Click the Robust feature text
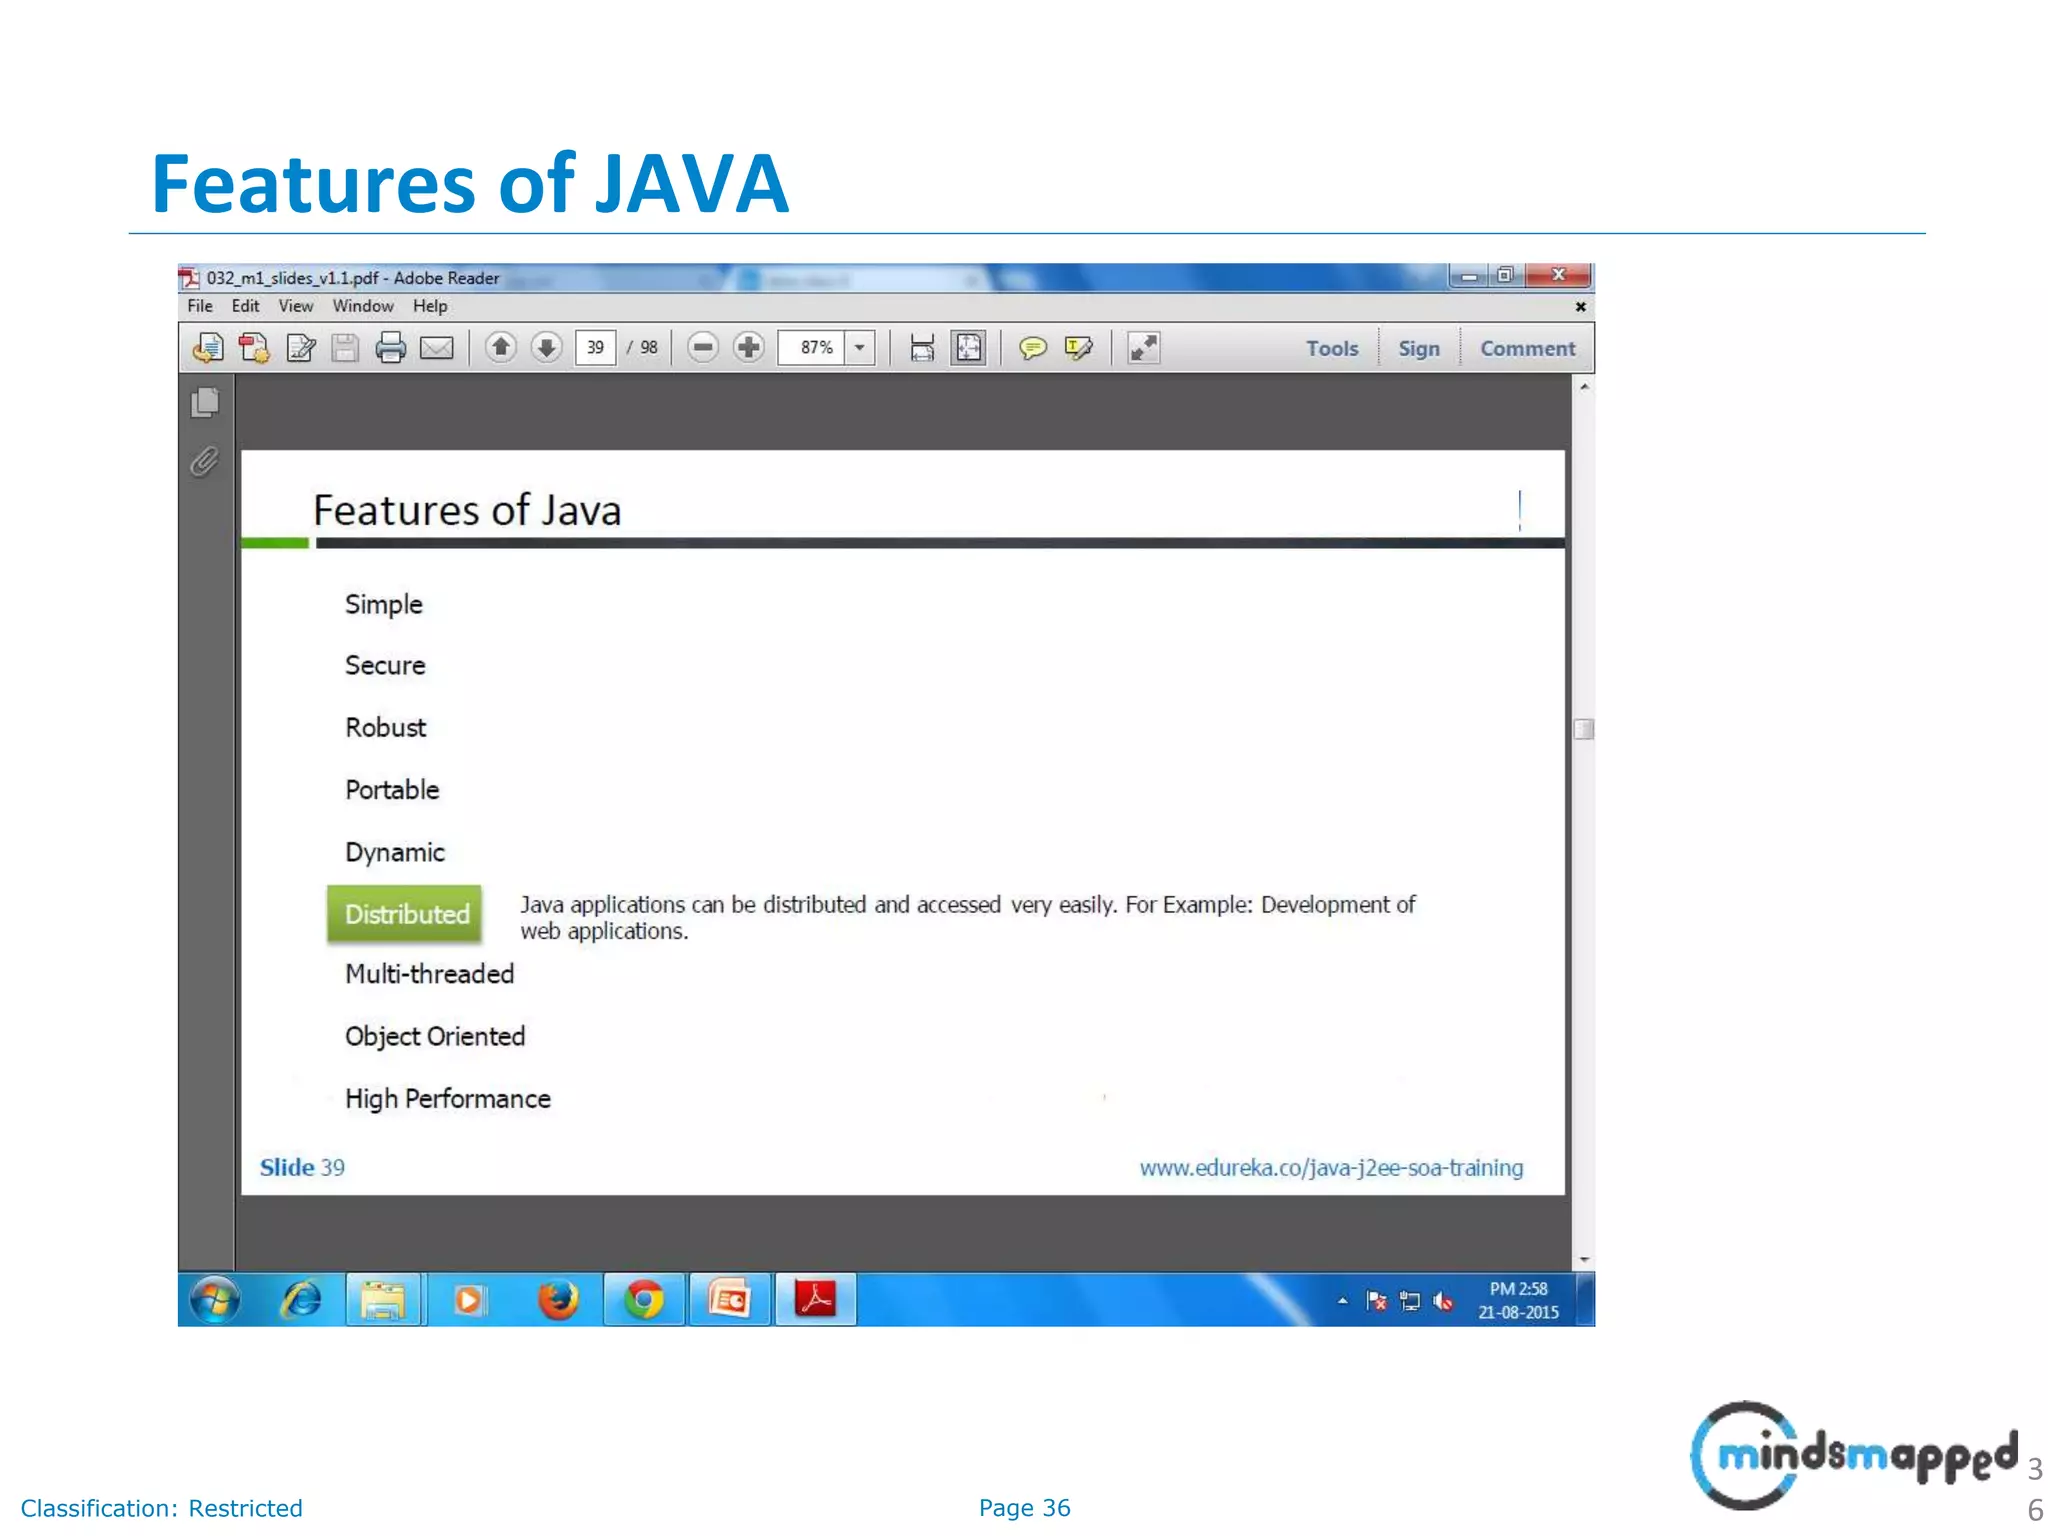The image size is (2048, 1536). pyautogui.click(x=385, y=728)
